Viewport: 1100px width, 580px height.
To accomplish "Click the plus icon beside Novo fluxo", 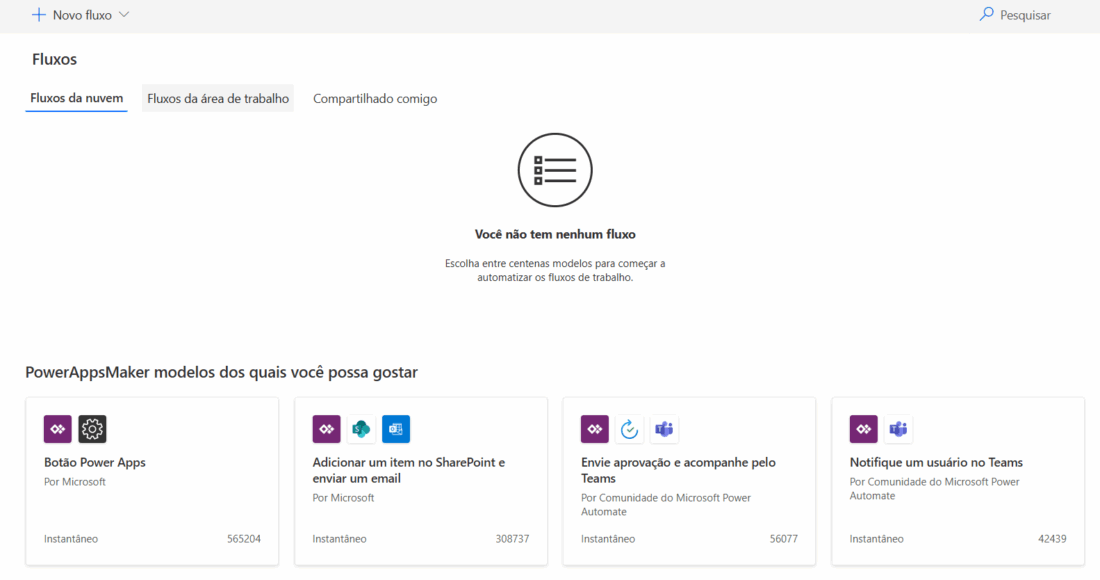I will pyautogui.click(x=39, y=15).
